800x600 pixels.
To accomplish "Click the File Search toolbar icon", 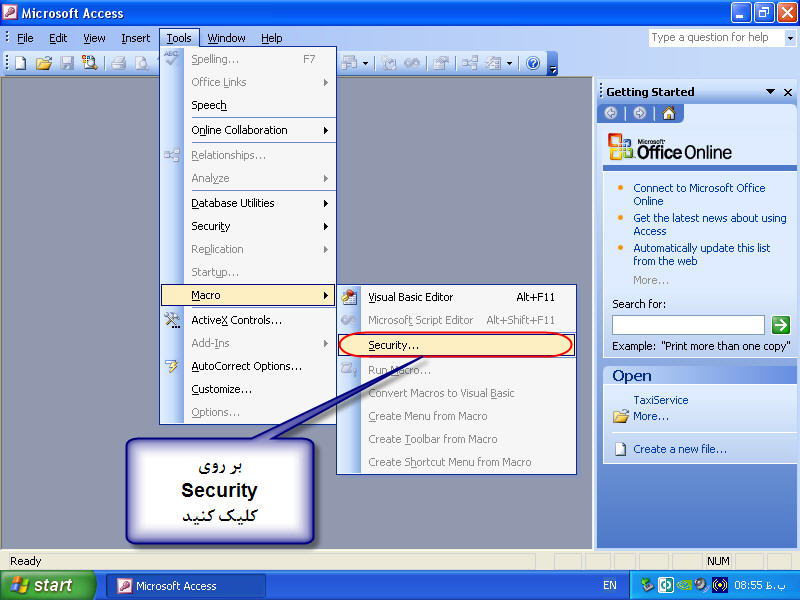I will point(90,63).
